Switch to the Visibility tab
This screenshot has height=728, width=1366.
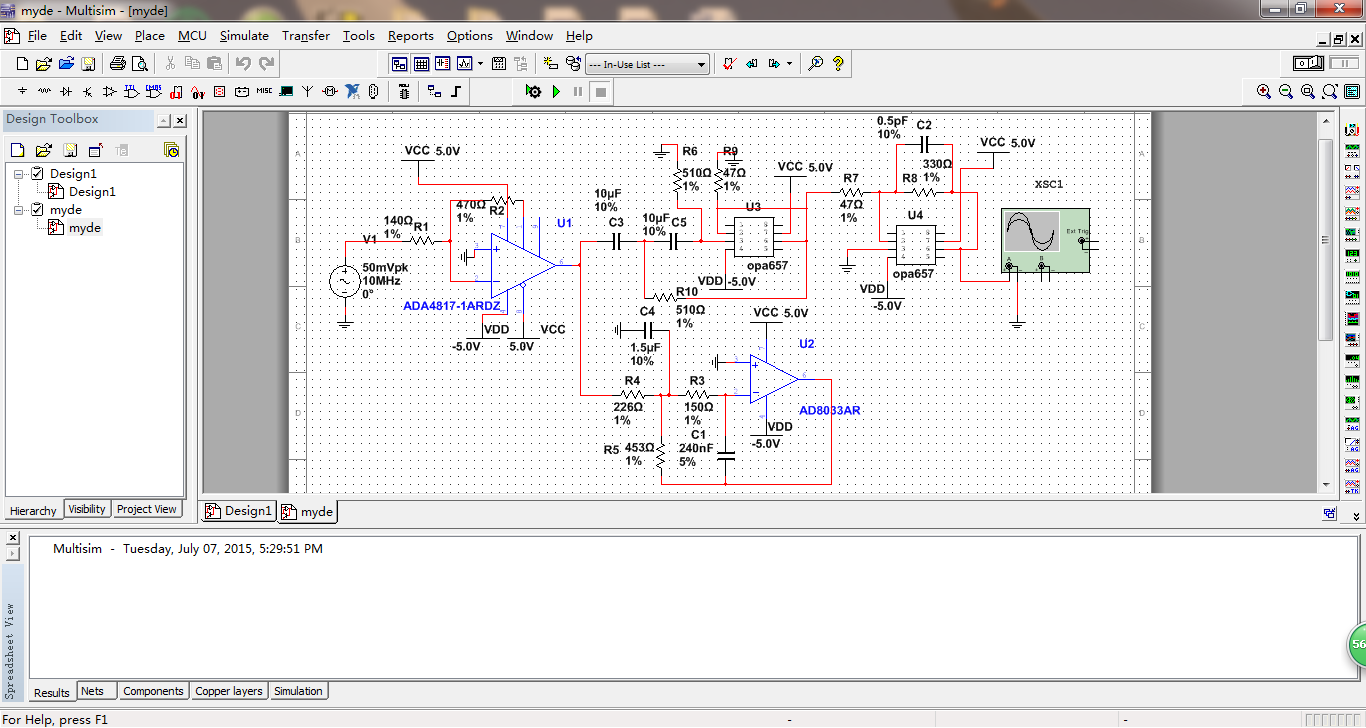click(x=87, y=509)
